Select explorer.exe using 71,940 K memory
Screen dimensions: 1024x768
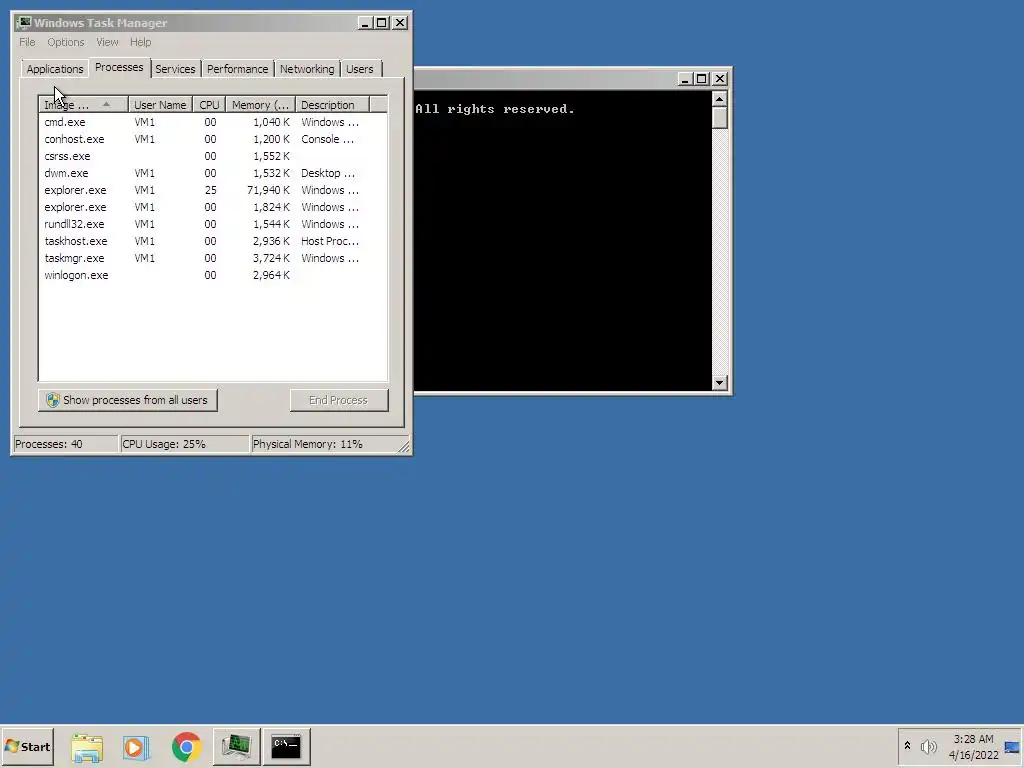point(213,190)
